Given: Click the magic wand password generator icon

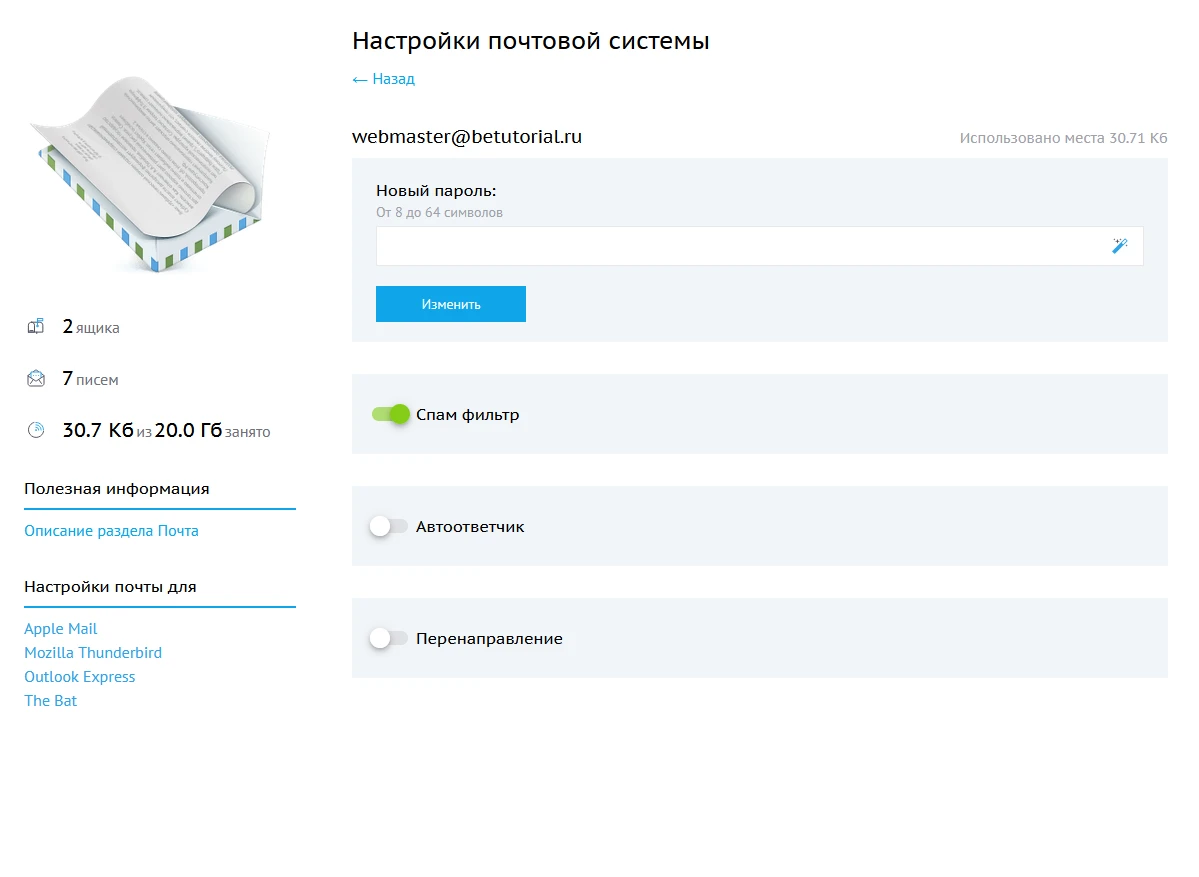Looking at the screenshot, I should coord(1119,245).
